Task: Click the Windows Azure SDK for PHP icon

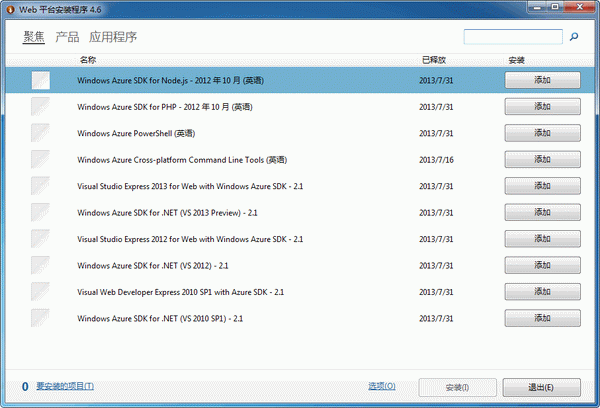Action: pos(40,106)
